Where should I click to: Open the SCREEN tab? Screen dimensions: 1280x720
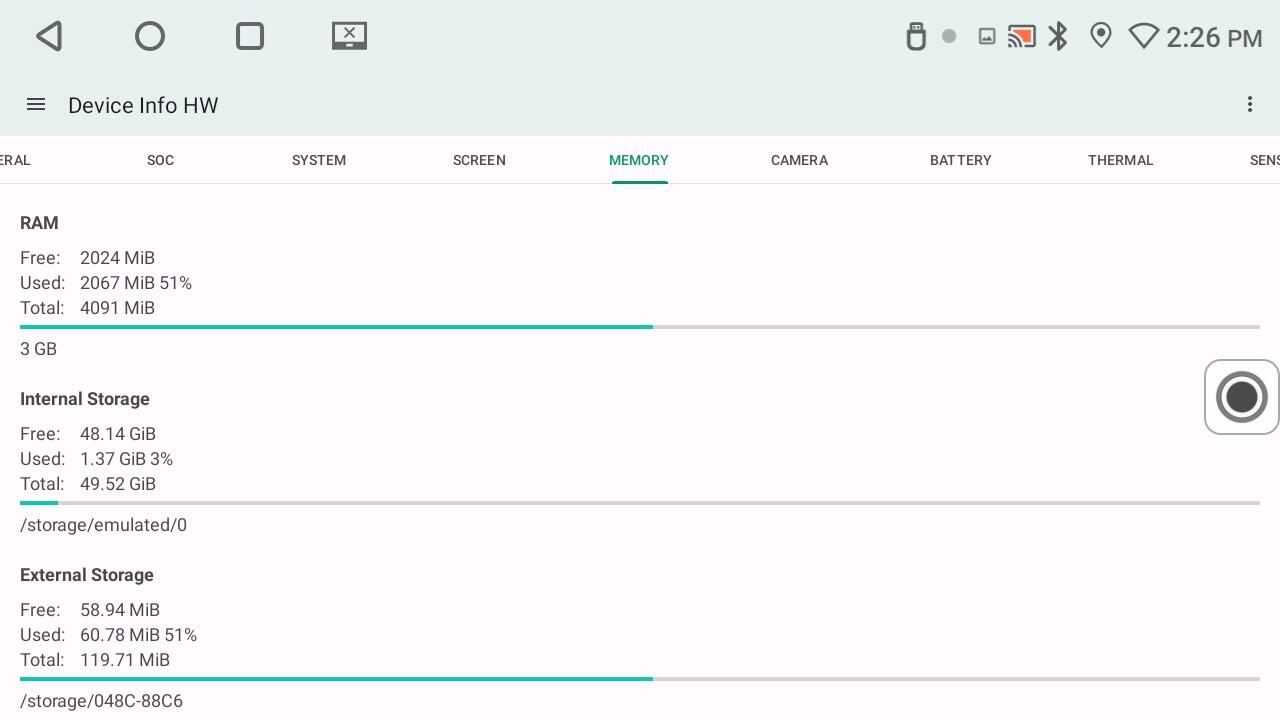point(479,160)
